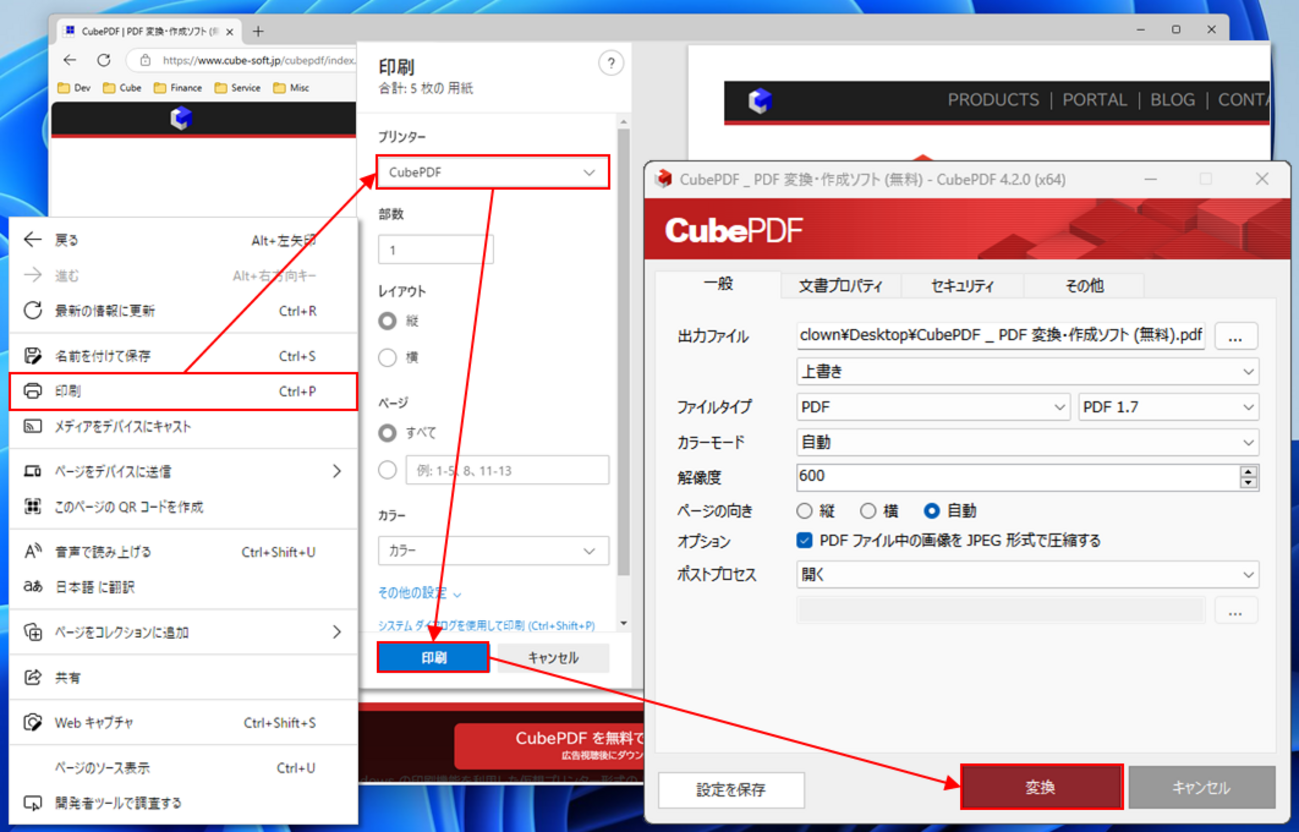Switch to the セキュリティ tab
This screenshot has width=1299, height=832.
961,285
